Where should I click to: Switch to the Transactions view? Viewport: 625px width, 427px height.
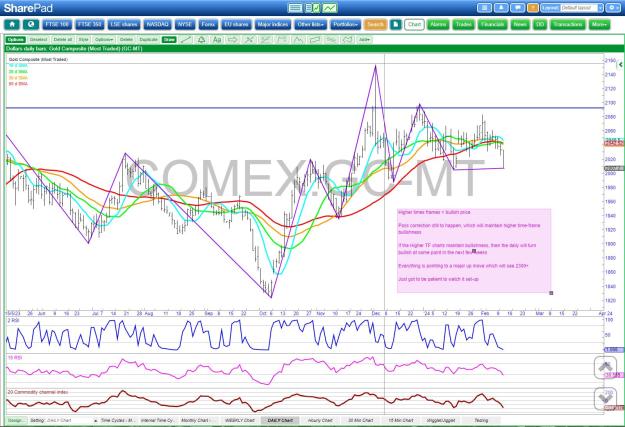(x=568, y=25)
